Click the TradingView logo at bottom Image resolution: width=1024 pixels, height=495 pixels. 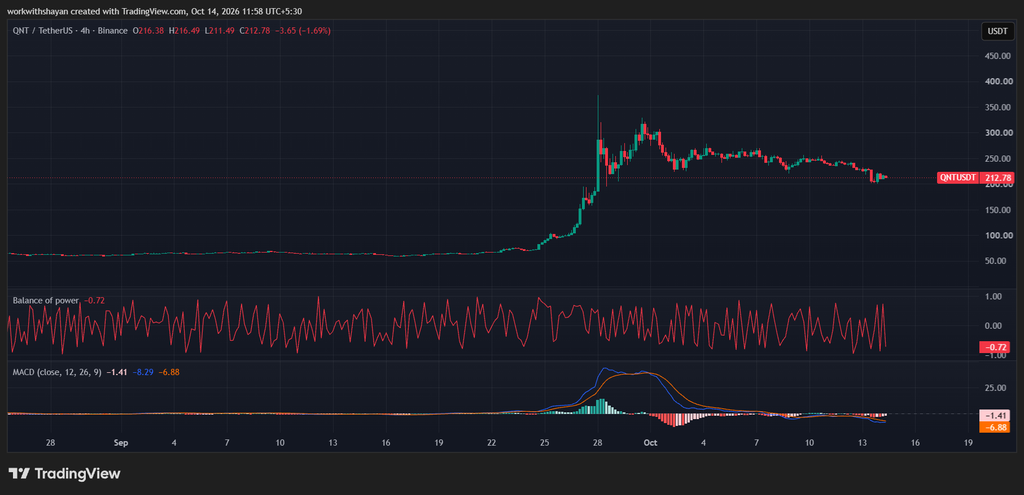point(64,473)
